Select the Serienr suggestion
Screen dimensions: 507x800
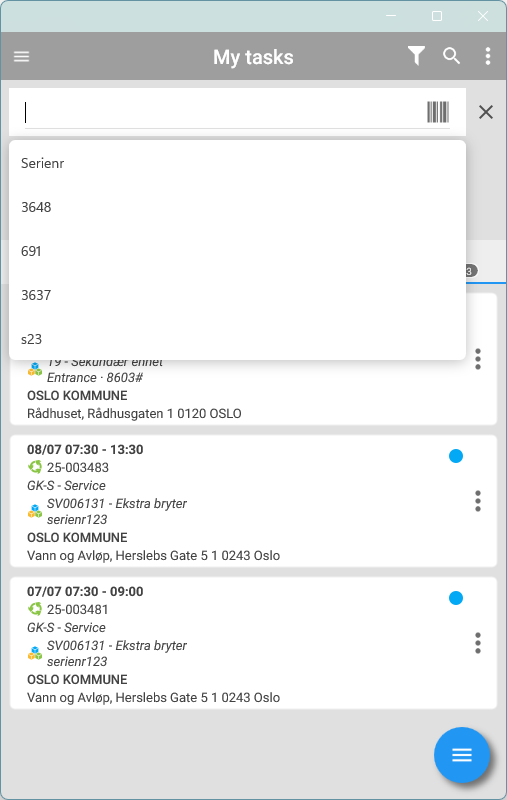point(237,163)
